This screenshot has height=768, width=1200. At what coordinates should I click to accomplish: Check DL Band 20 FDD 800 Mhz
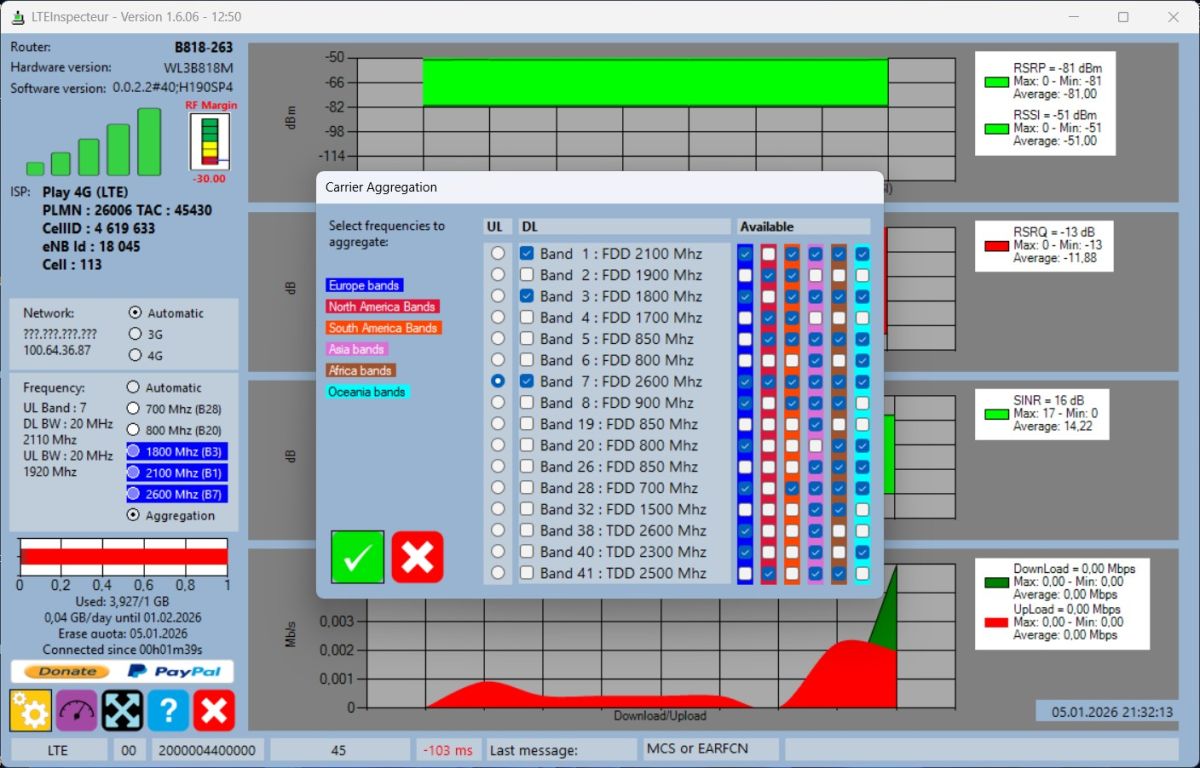[x=527, y=445]
